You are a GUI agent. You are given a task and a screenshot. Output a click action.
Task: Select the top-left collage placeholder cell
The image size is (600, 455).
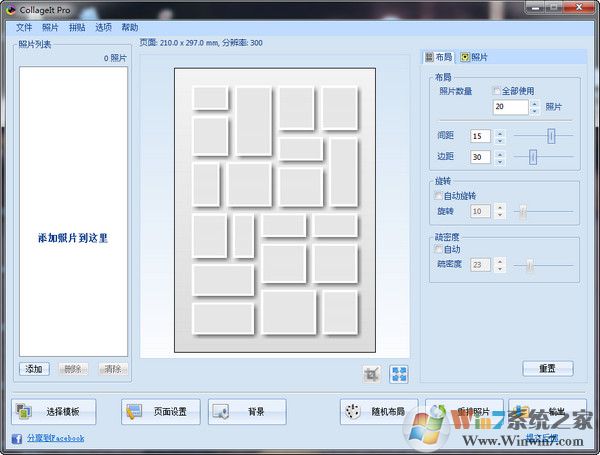coord(210,98)
